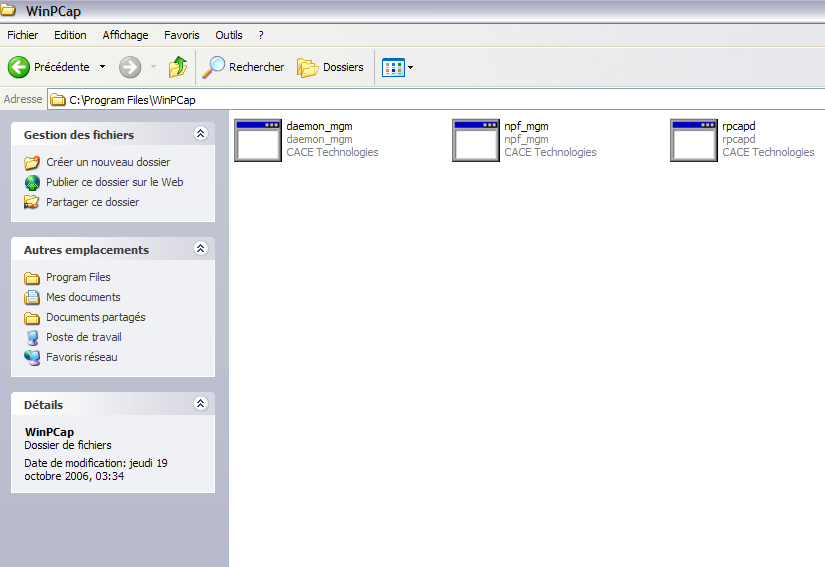Collapse the Détails panel

(x=200, y=403)
